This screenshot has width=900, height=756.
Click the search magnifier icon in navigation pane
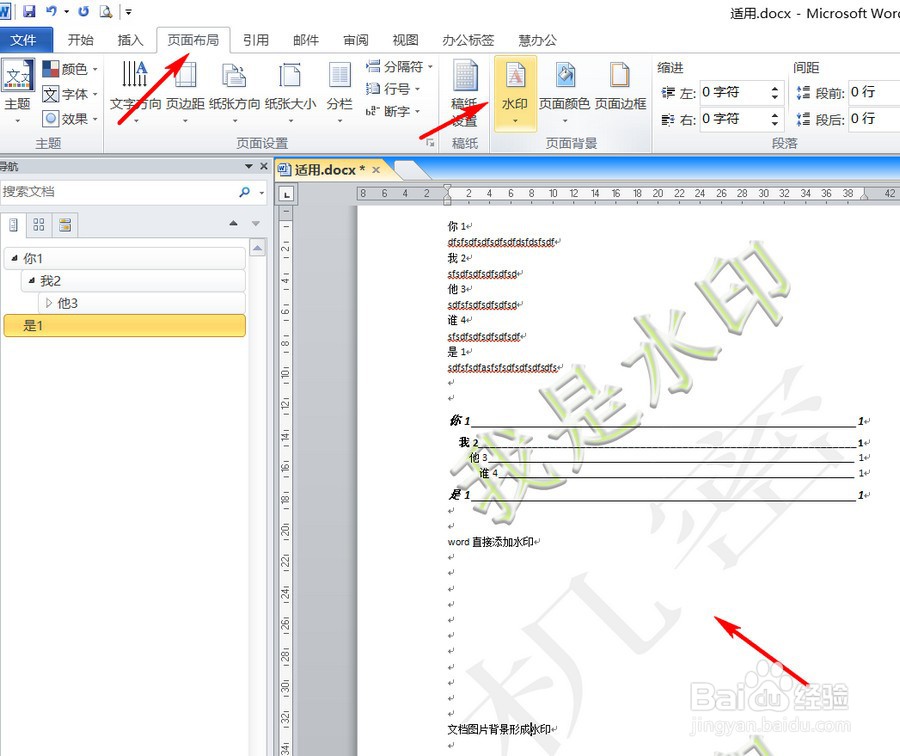[245, 192]
